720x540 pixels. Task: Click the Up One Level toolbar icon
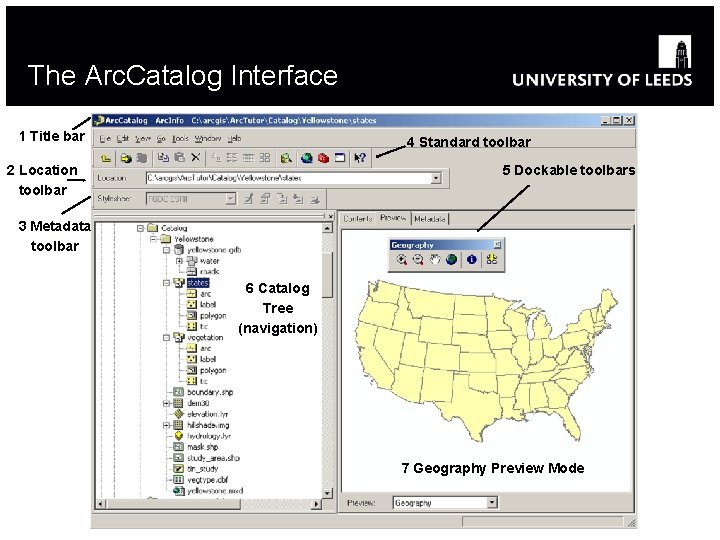tap(106, 159)
